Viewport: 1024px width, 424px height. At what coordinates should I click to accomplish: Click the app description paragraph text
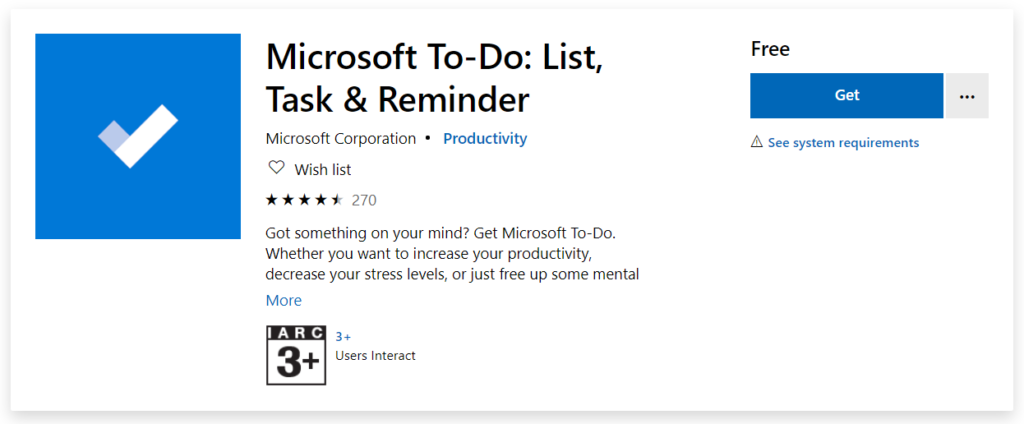(x=452, y=253)
